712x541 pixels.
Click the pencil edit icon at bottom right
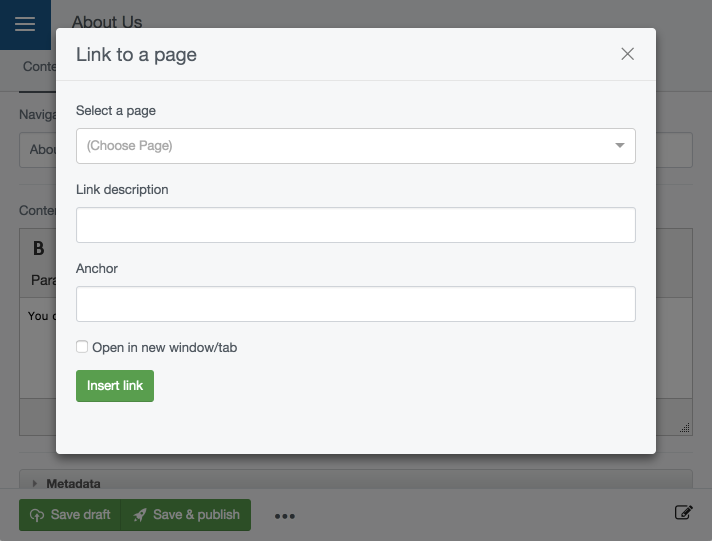tap(684, 513)
